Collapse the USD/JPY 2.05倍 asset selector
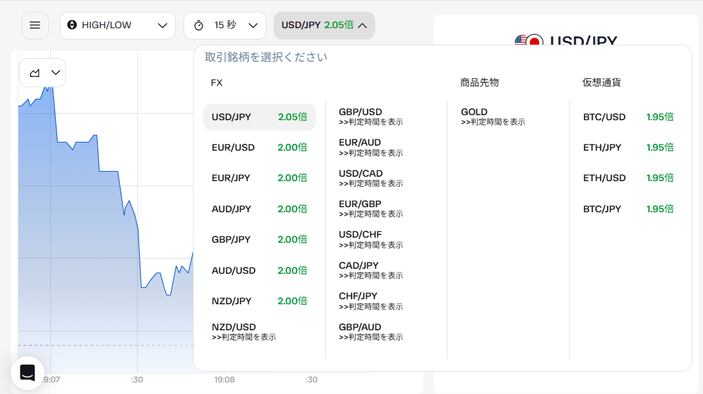The width and height of the screenshot is (703, 394). (324, 26)
